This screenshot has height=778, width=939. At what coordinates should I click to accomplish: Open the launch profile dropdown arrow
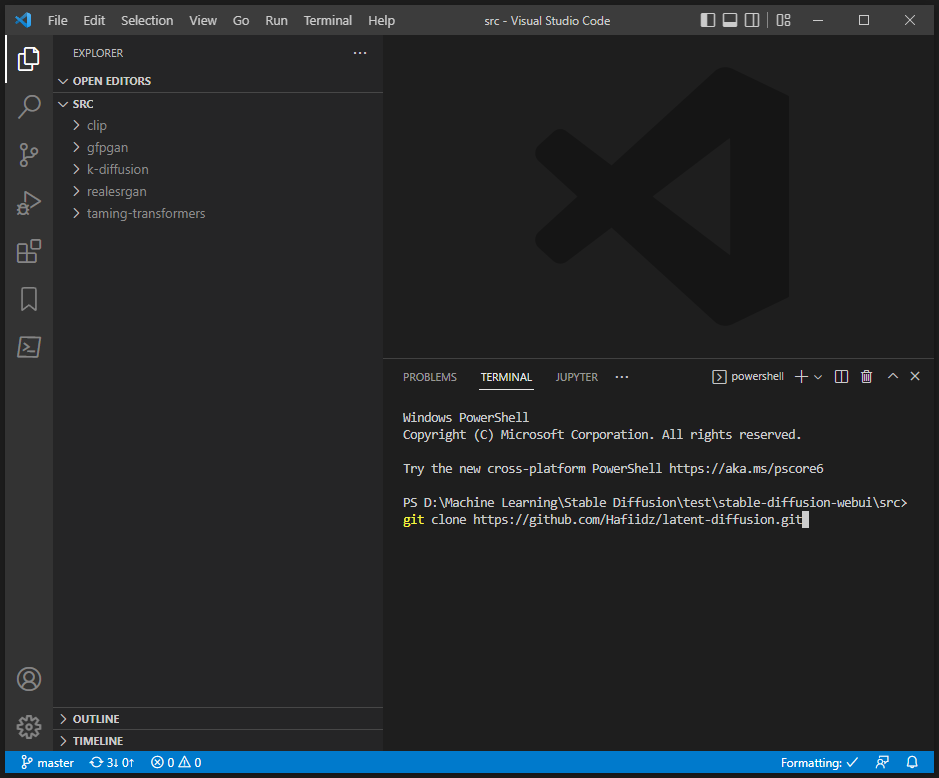click(x=818, y=377)
